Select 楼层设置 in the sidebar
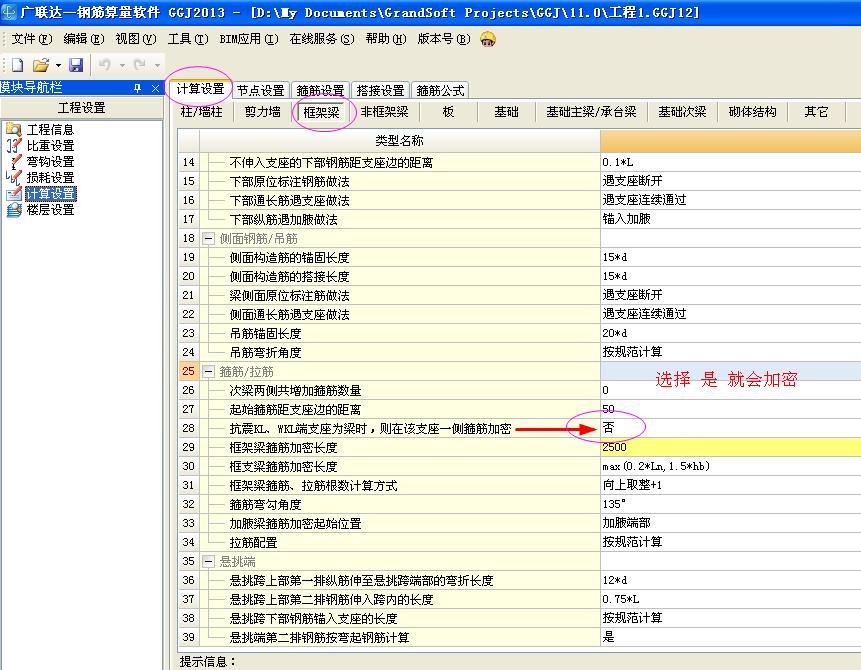Screen dimensions: 861x670 (50, 210)
